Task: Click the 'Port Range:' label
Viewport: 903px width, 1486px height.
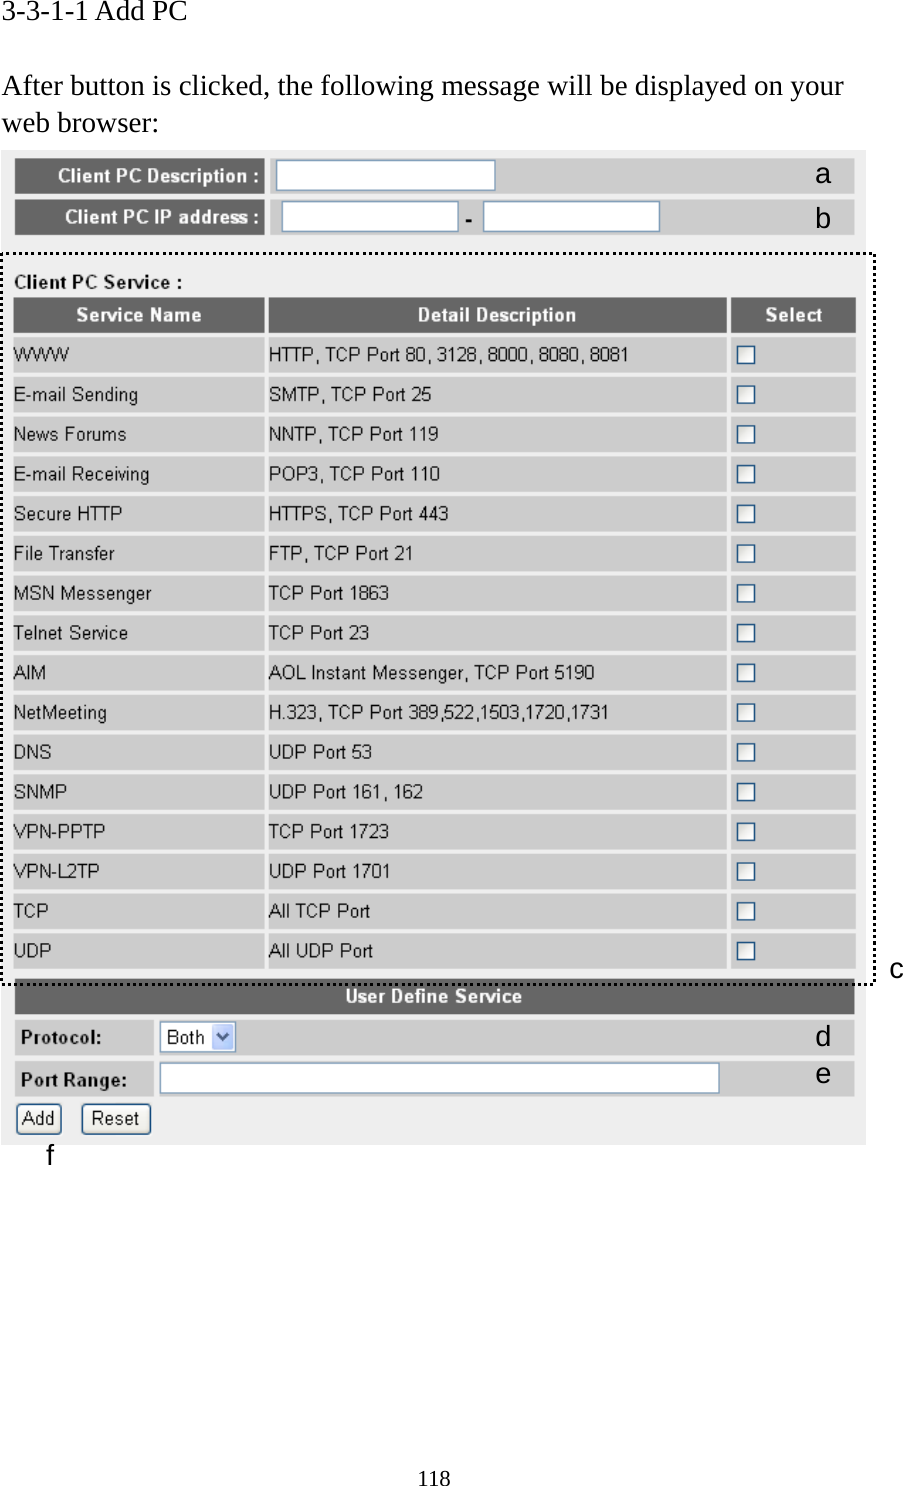Action: (74, 1080)
